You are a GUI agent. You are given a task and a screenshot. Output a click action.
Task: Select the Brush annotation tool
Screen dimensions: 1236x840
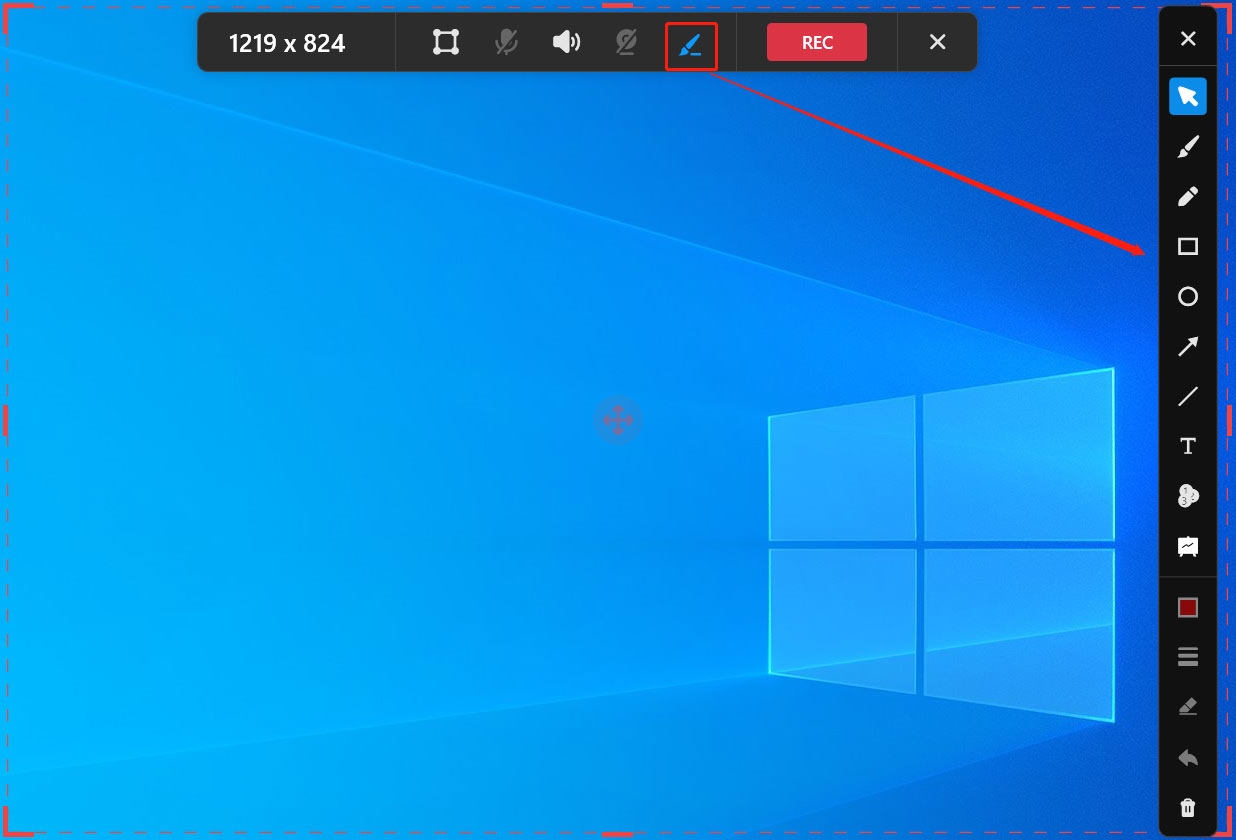tap(1188, 146)
